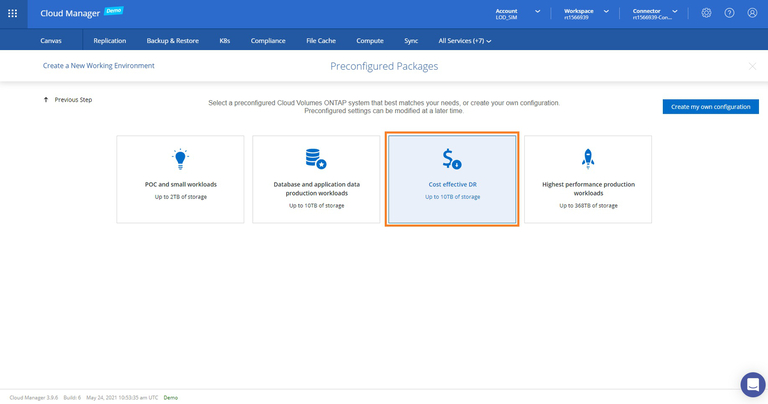Click the database production workloads icon
This screenshot has height=404, width=768.
(316, 158)
